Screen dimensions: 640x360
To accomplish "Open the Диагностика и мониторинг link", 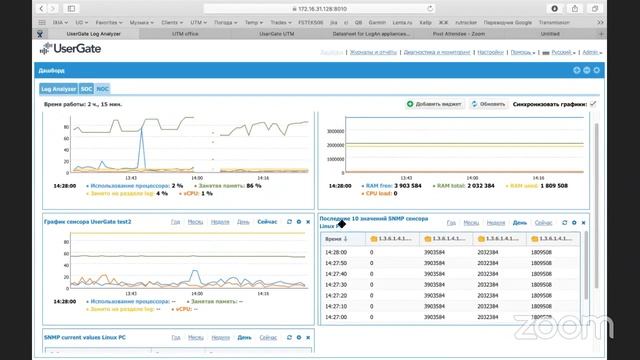I will pos(437,52).
